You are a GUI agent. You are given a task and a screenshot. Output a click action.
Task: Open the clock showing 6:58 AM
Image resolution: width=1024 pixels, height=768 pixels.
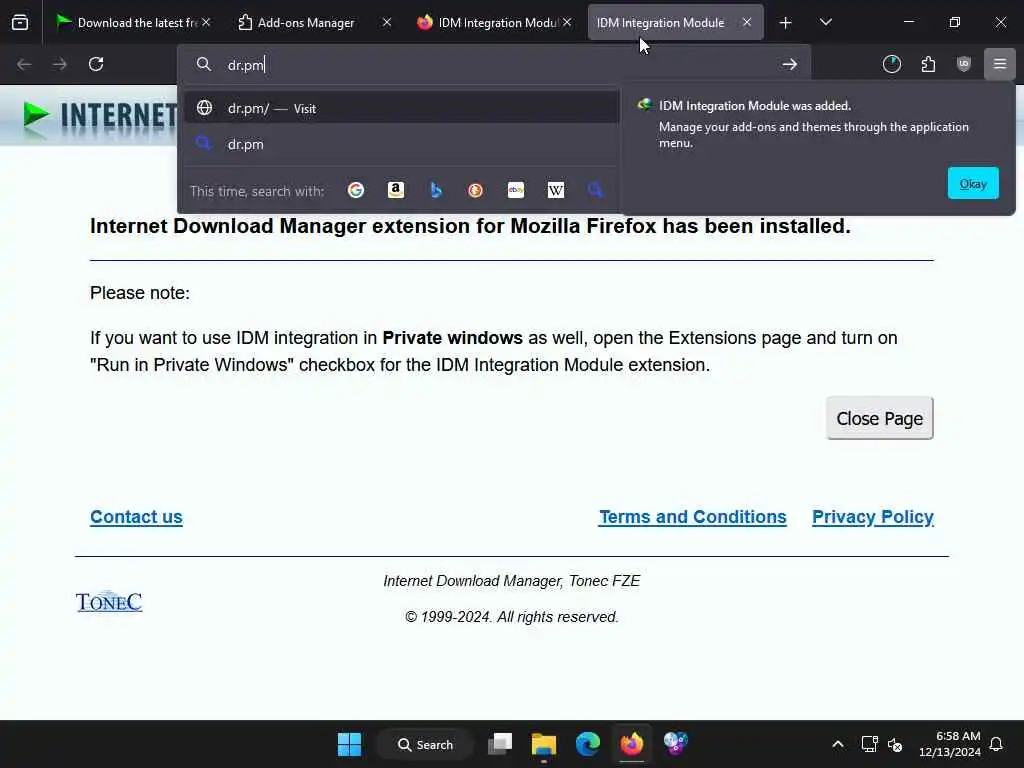pos(950,744)
